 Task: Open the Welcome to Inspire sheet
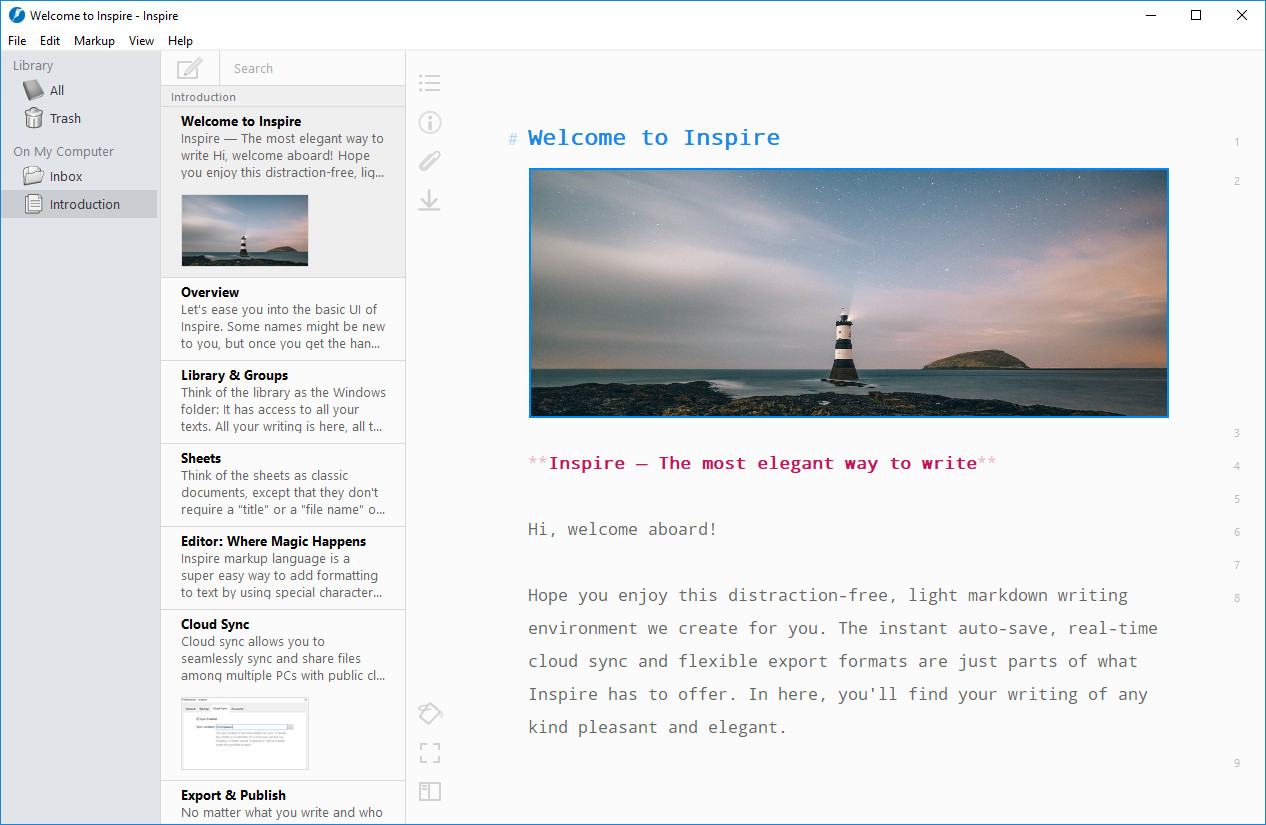coord(283,192)
